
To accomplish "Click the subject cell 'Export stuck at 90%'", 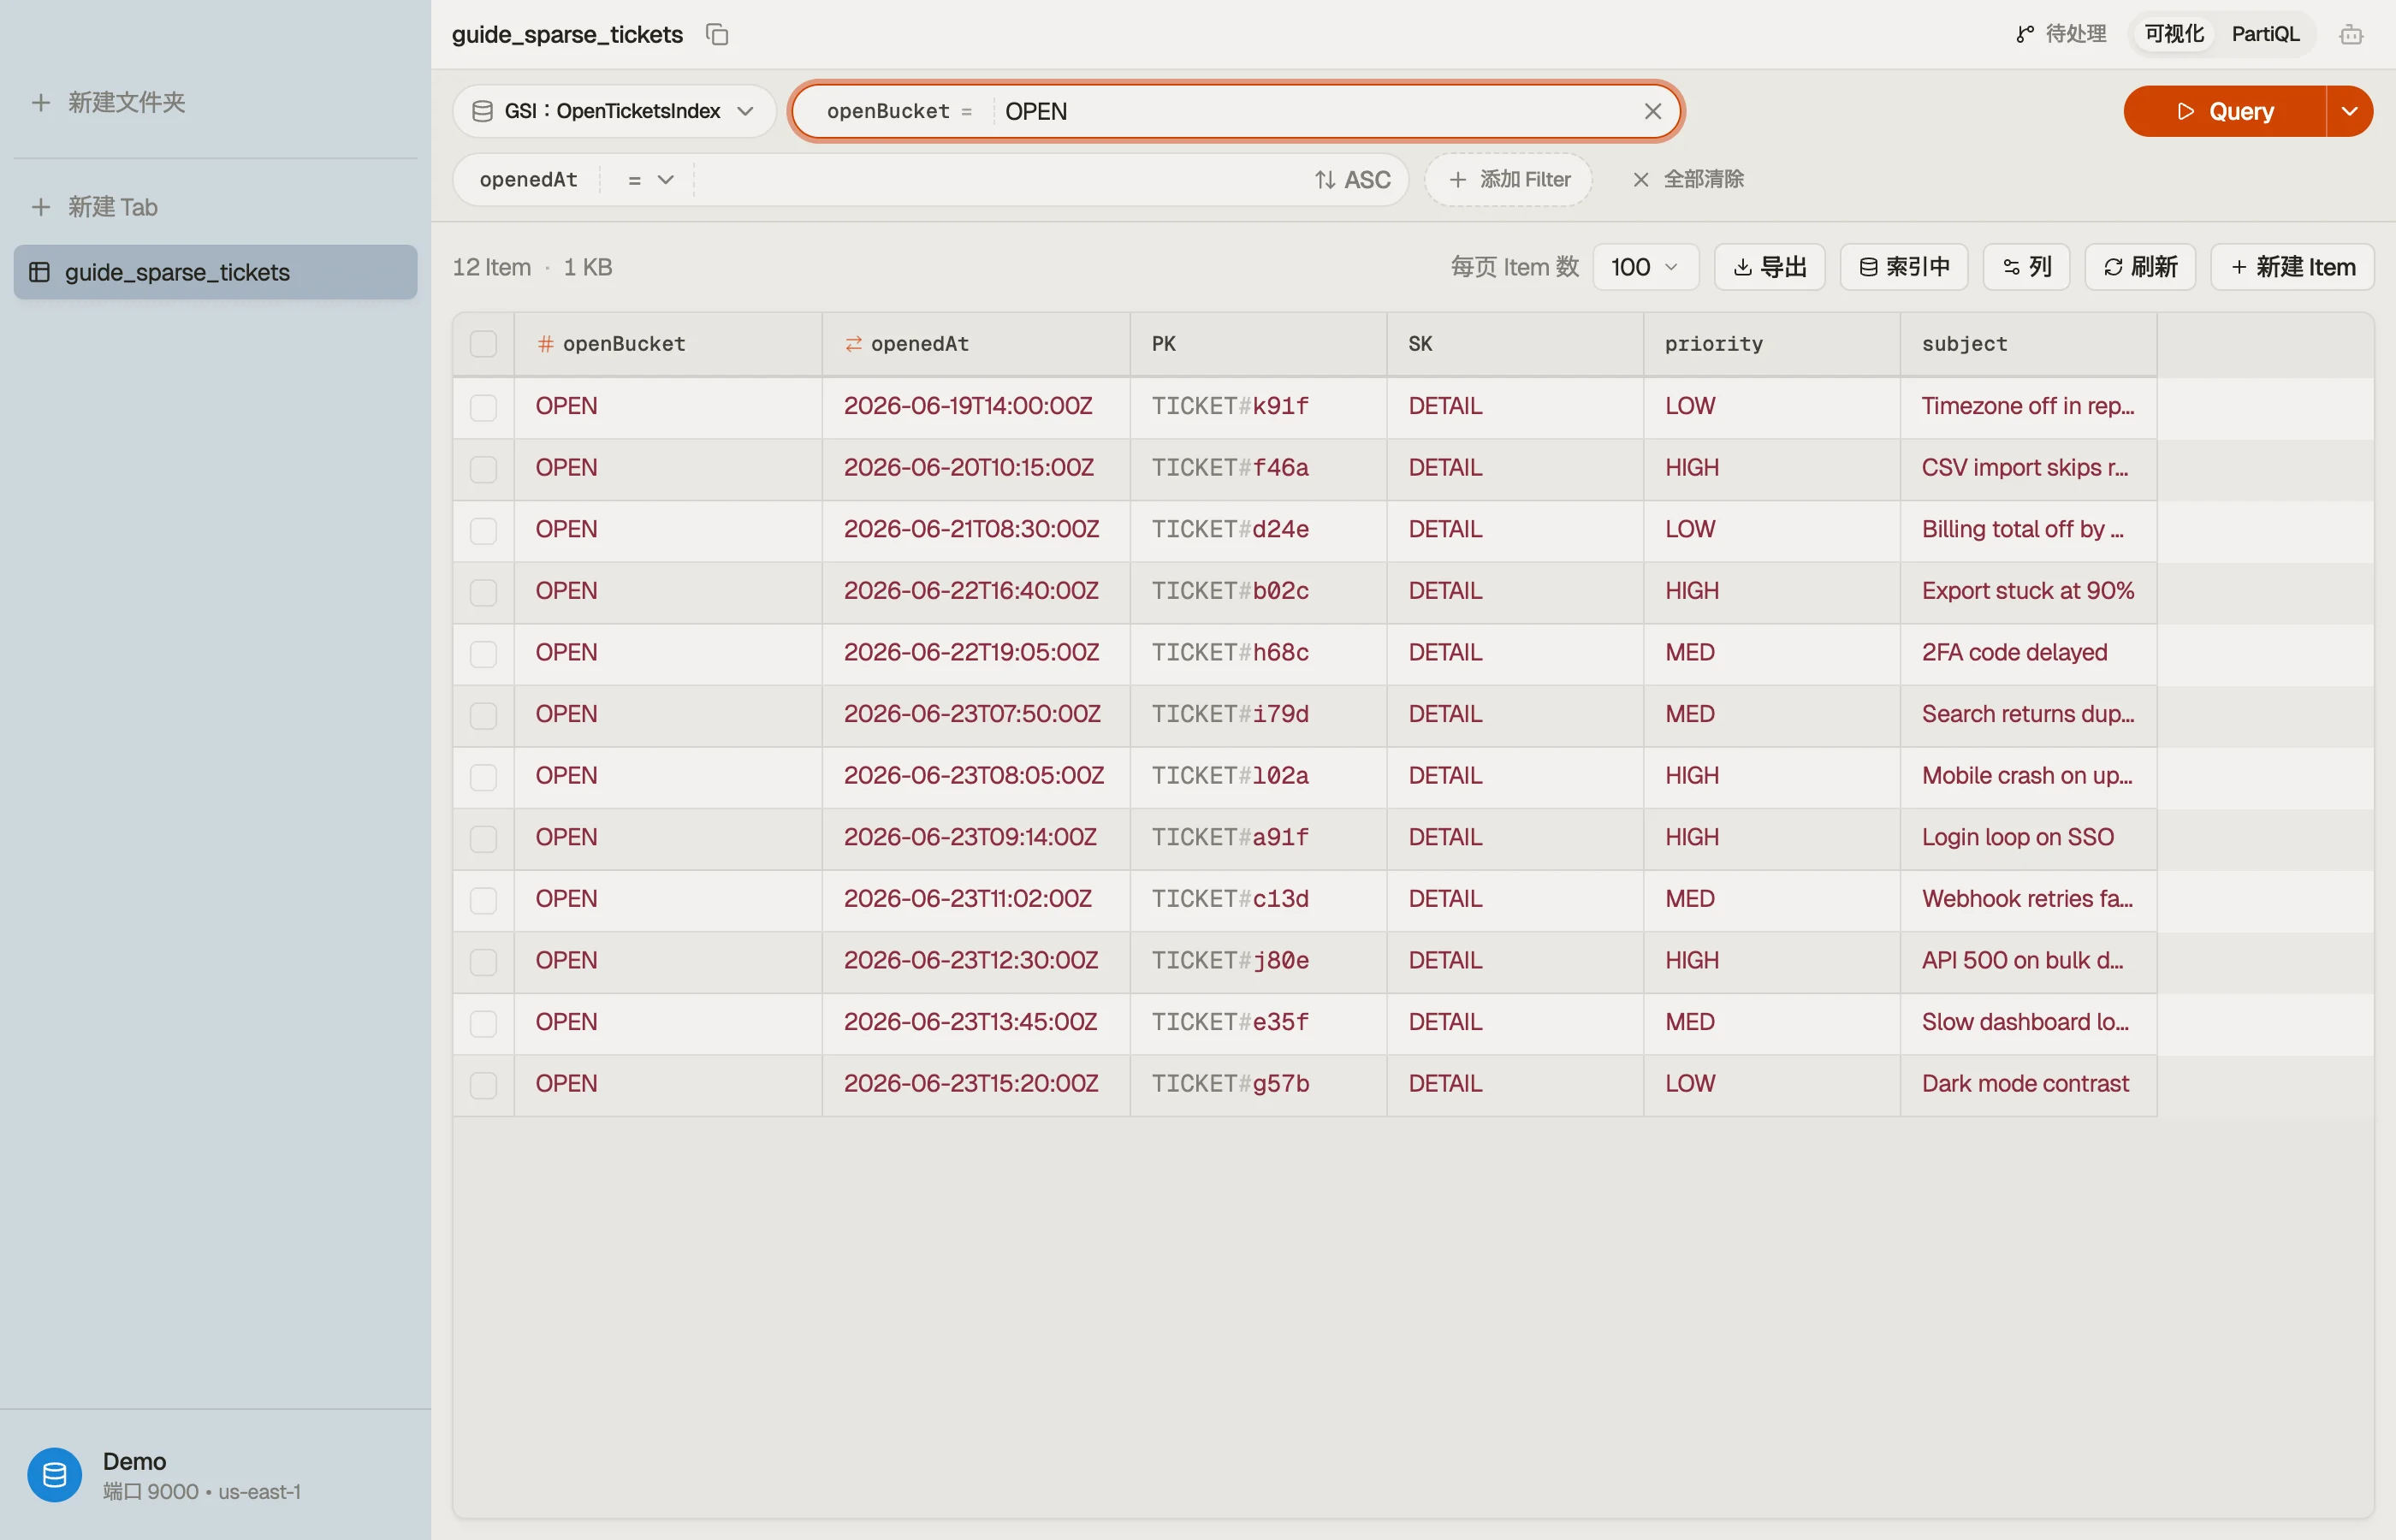I will 2027,591.
